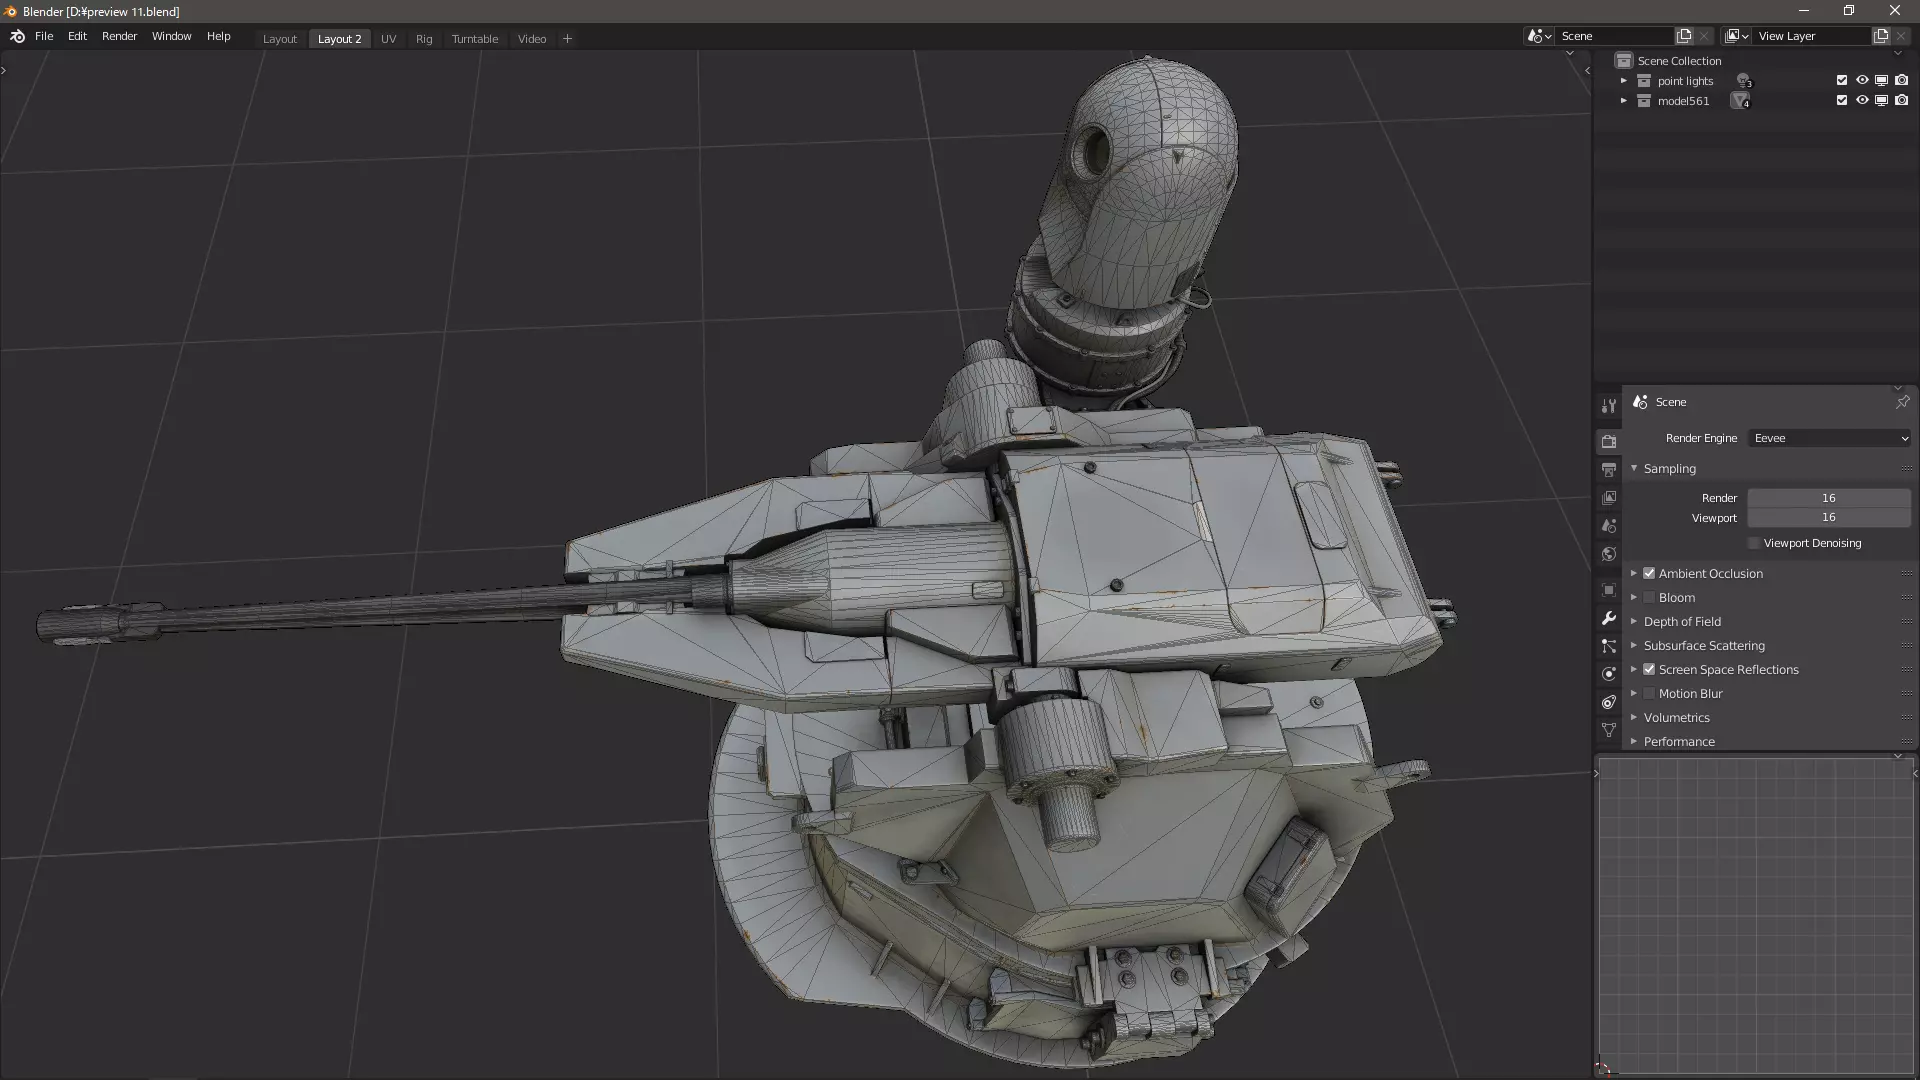Viewport: 1920px width, 1080px height.
Task: Enable the Motion Blur checkbox
Action: click(1649, 693)
